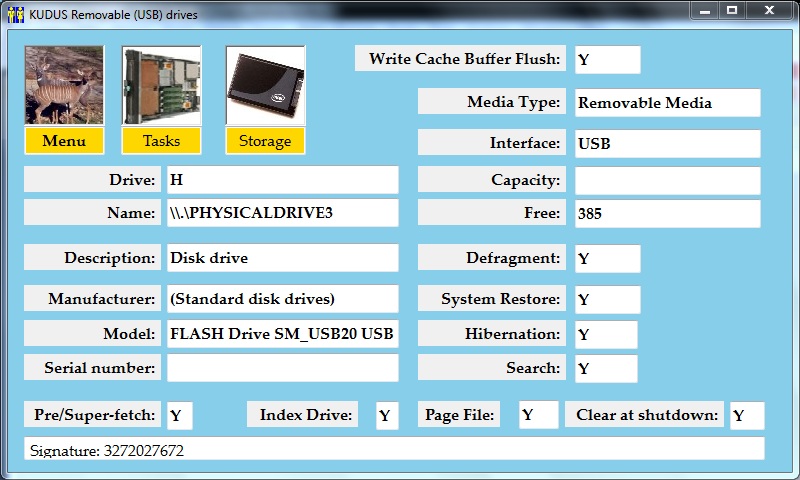
Task: Click the server blade Tasks image
Action: pyautogui.click(x=161, y=85)
